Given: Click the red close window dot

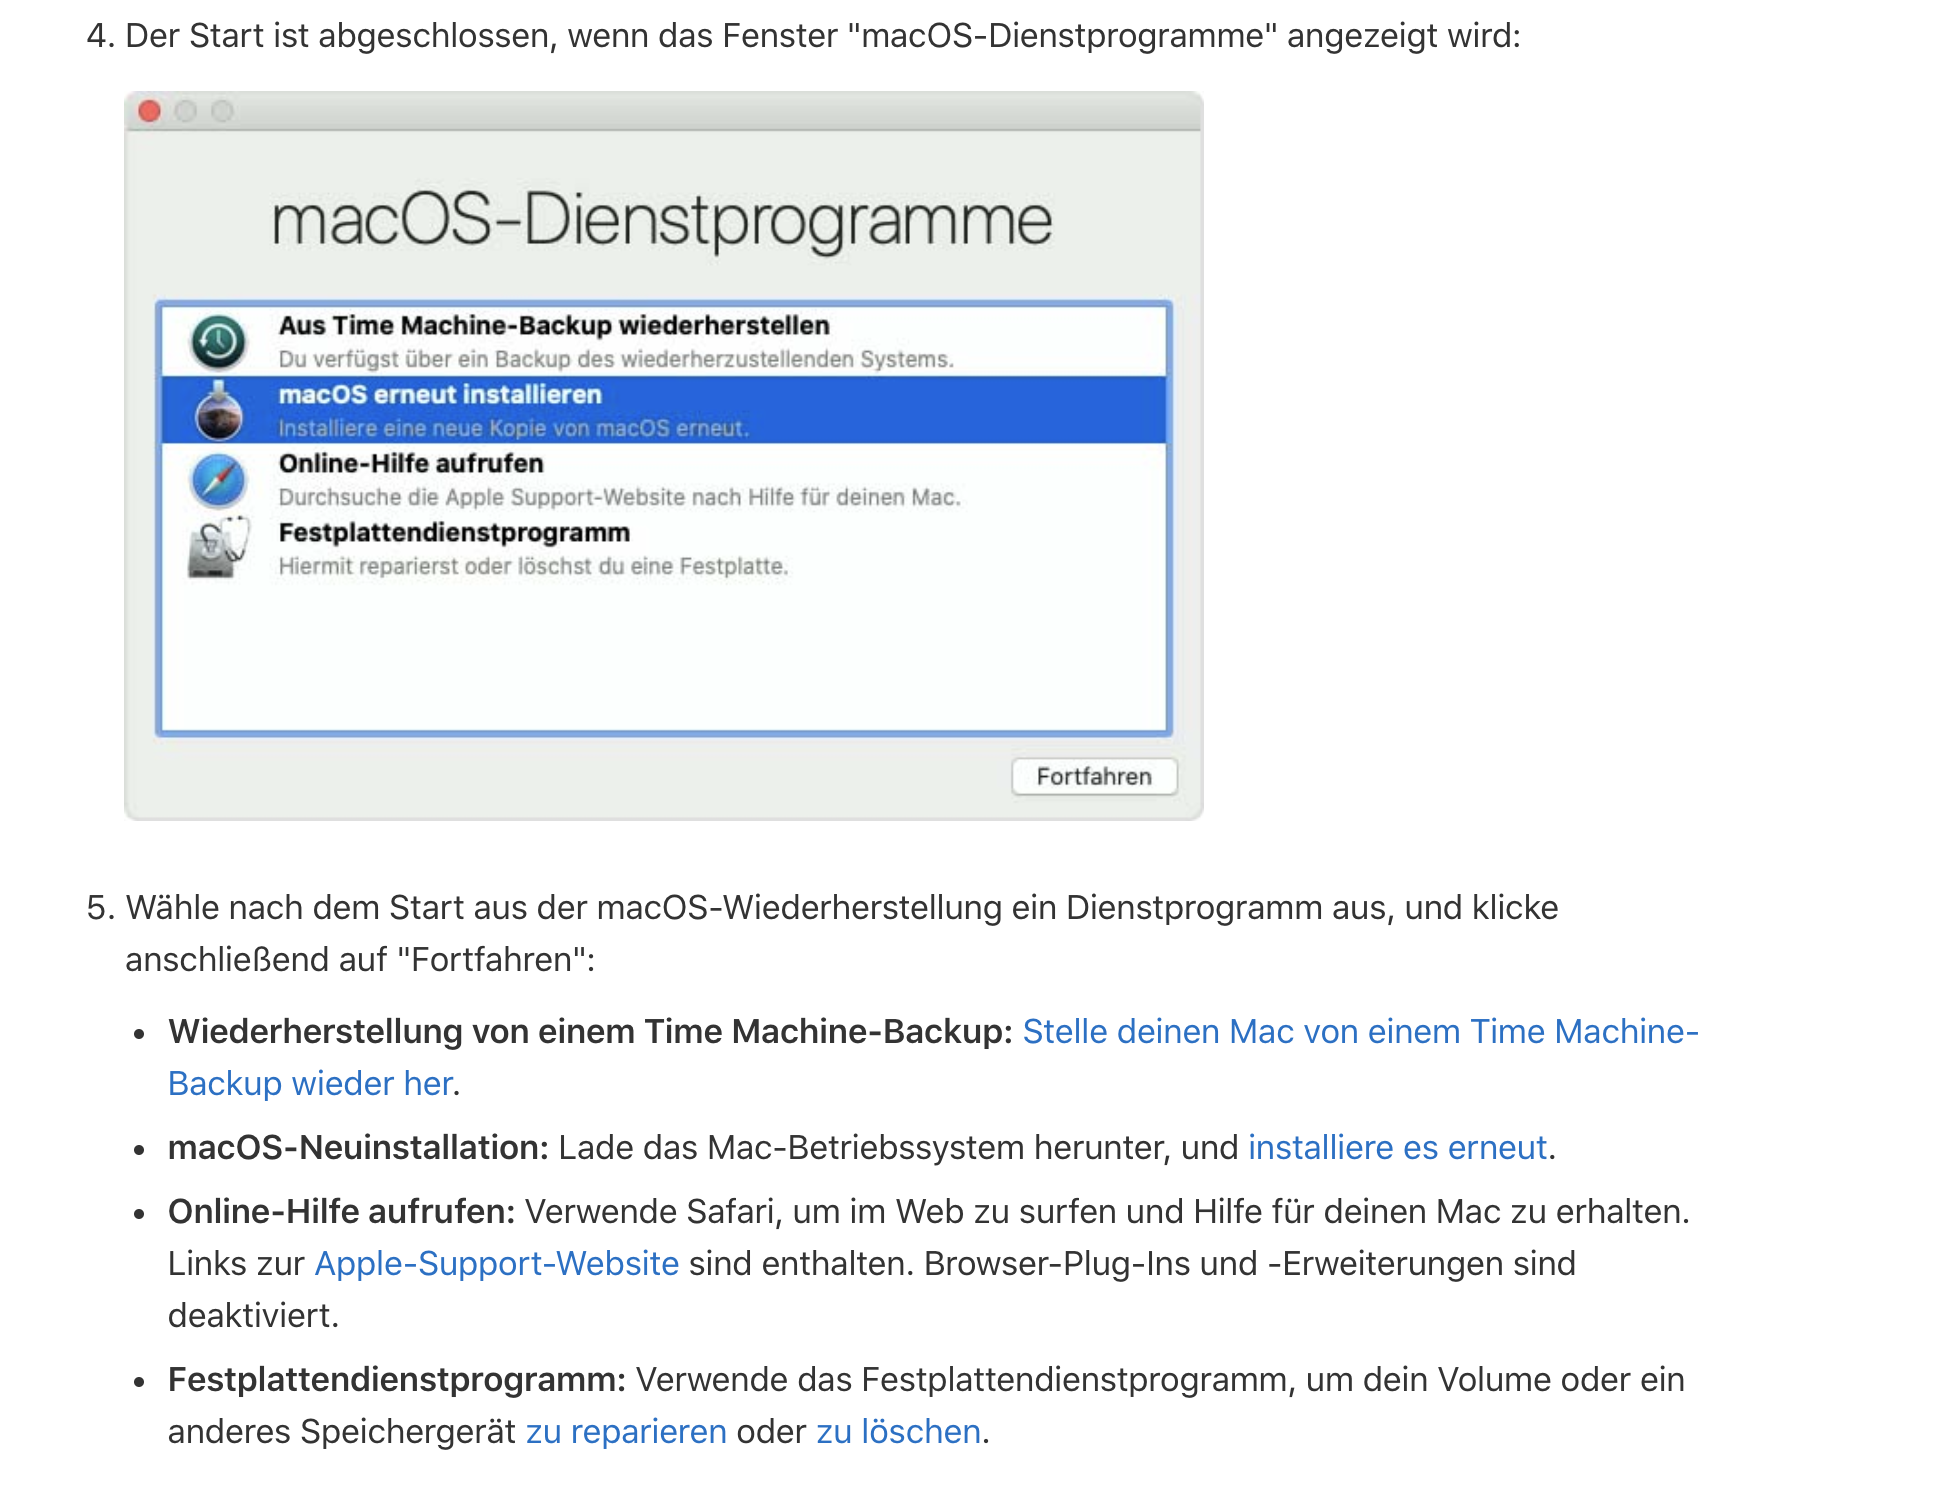Looking at the screenshot, I should point(150,111).
